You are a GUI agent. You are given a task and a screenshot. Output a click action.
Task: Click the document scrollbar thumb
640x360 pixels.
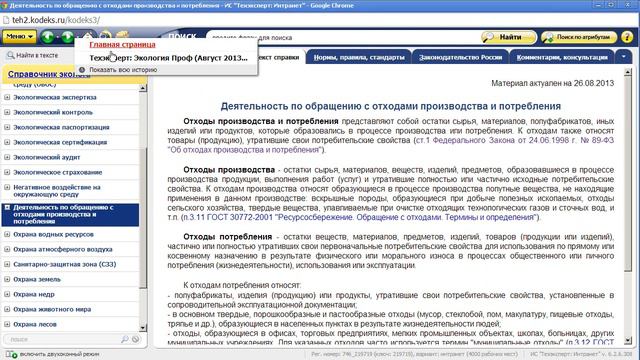coord(628,174)
